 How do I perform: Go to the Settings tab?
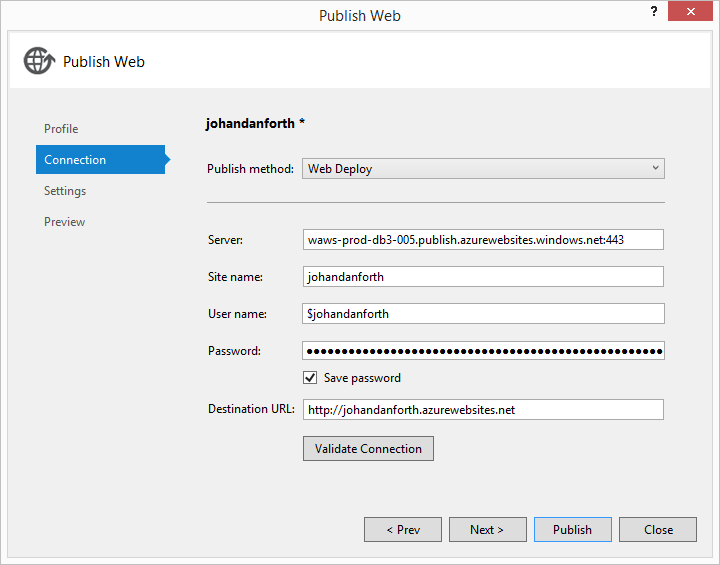(x=65, y=191)
